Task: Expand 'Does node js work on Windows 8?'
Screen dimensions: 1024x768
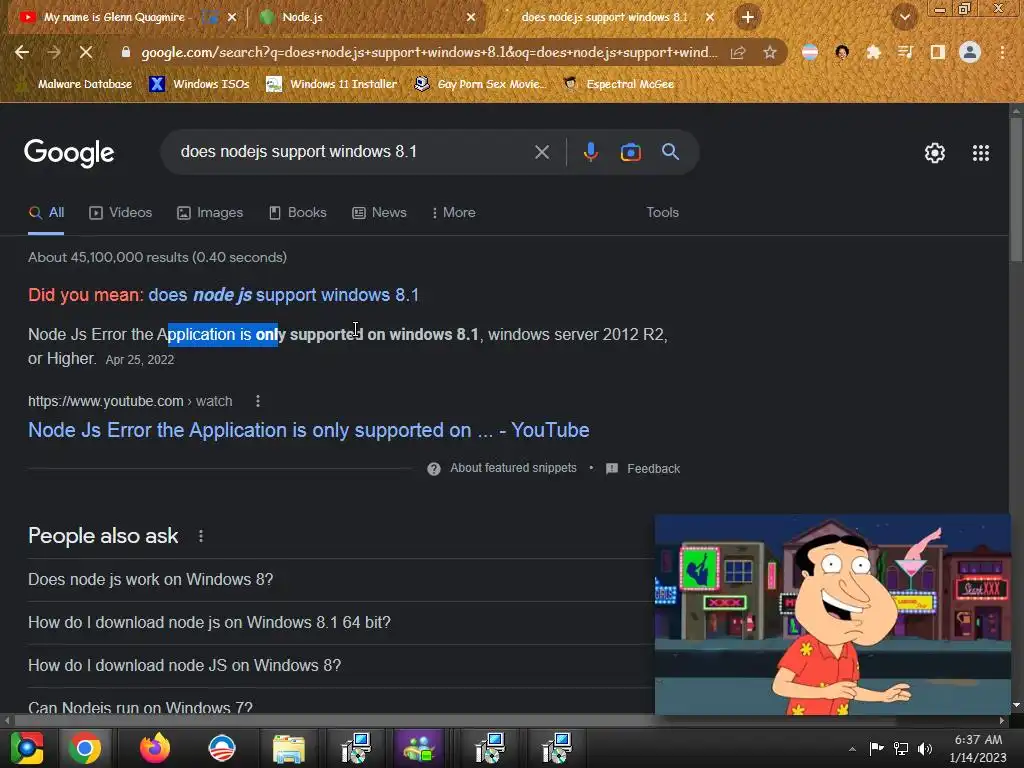Action: pos(340,580)
